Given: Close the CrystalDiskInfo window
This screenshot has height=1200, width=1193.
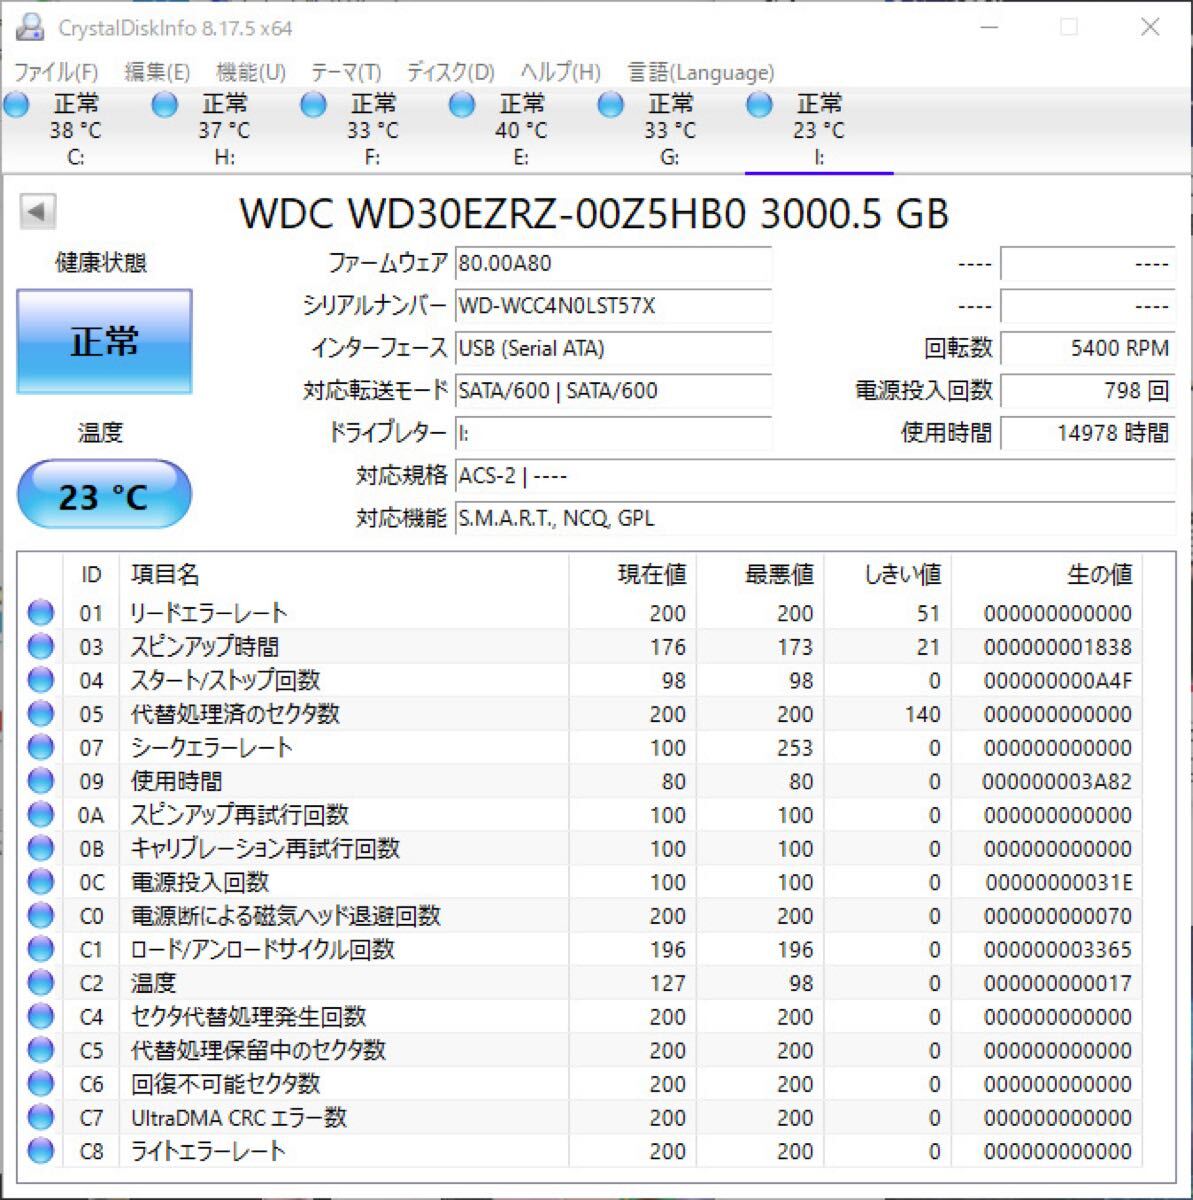Looking at the screenshot, I should (1150, 27).
